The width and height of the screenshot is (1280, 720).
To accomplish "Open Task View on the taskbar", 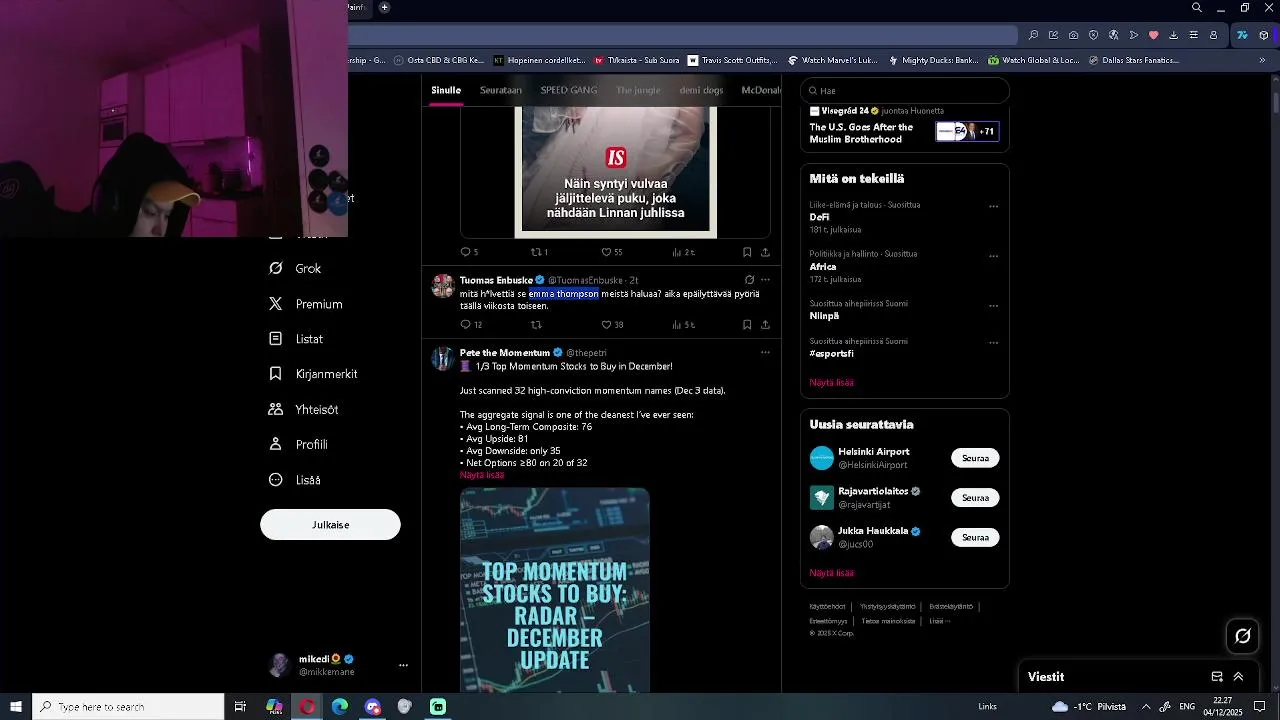I will point(240,707).
